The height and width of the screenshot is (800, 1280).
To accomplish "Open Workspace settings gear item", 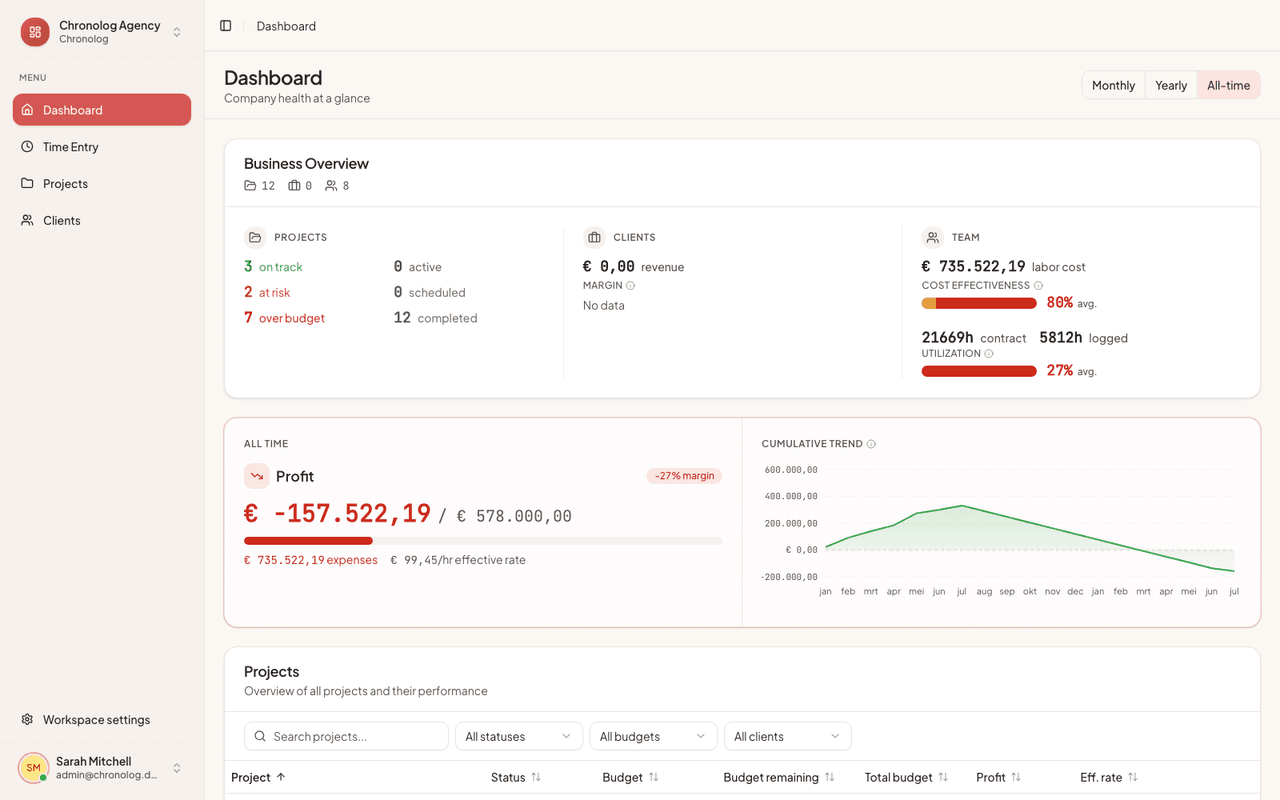I will [x=102, y=720].
